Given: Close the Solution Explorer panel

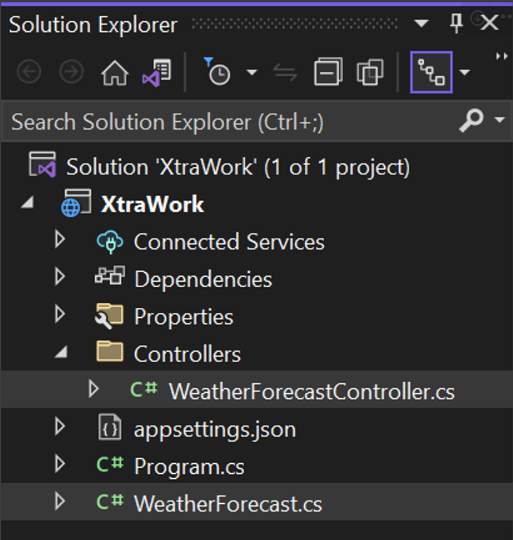Looking at the screenshot, I should click(x=490, y=23).
